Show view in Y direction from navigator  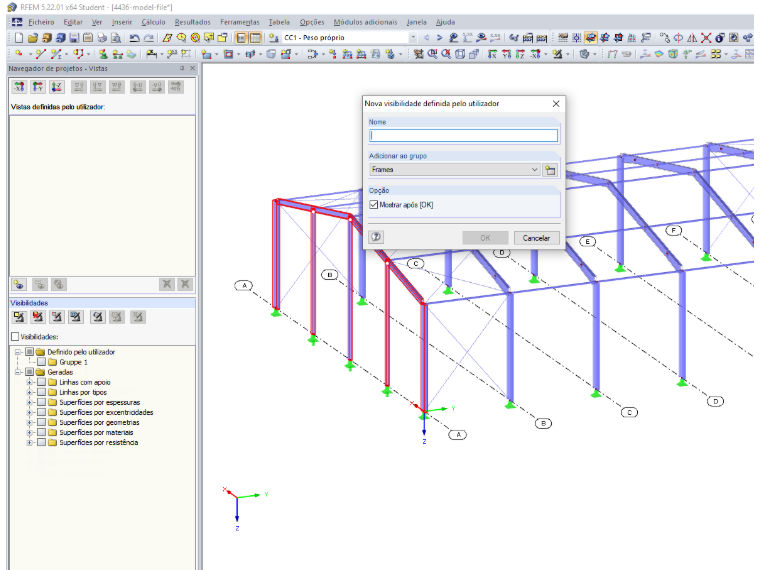click(38, 87)
